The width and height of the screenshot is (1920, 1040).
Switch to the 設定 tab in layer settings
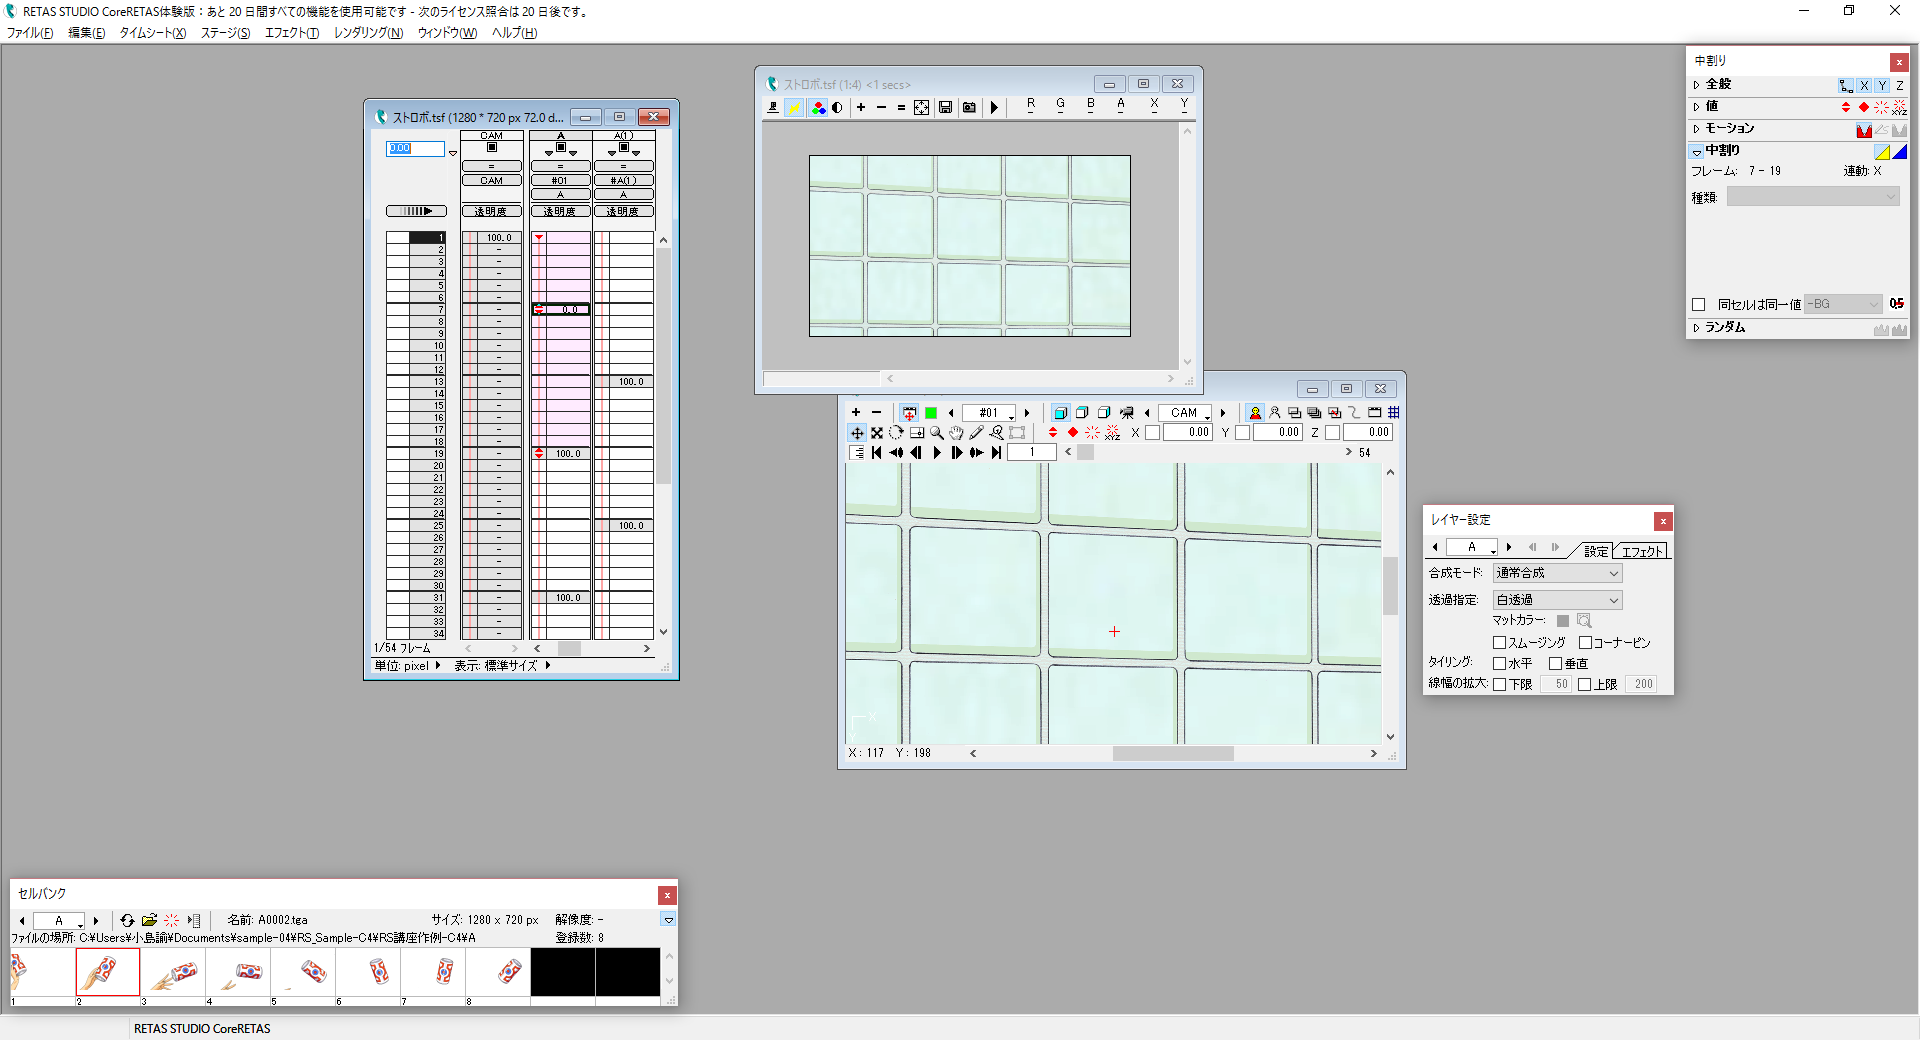coord(1596,551)
